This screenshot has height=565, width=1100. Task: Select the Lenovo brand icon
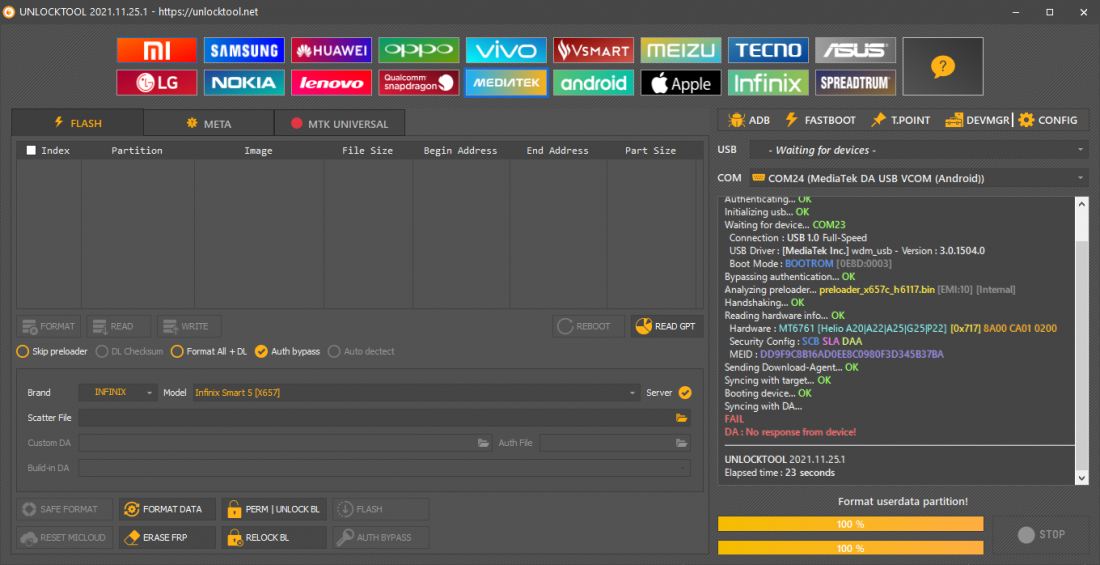[x=331, y=83]
